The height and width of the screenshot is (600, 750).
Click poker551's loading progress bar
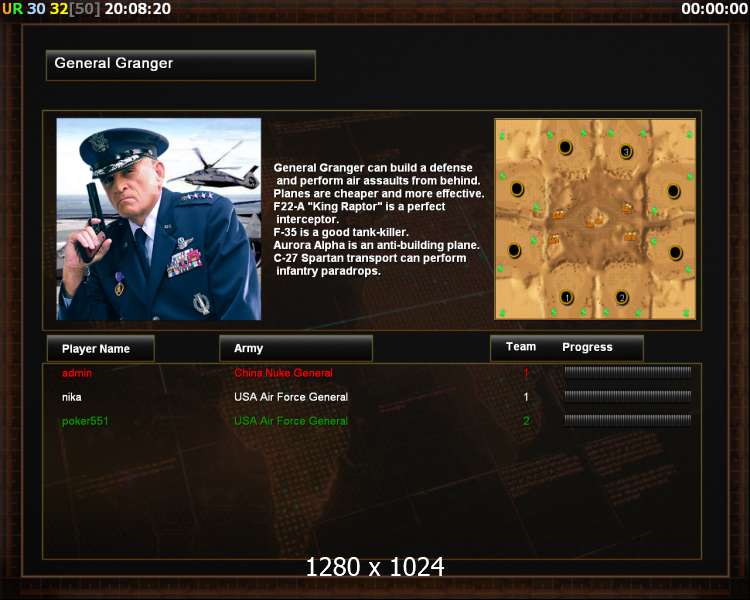pos(628,420)
